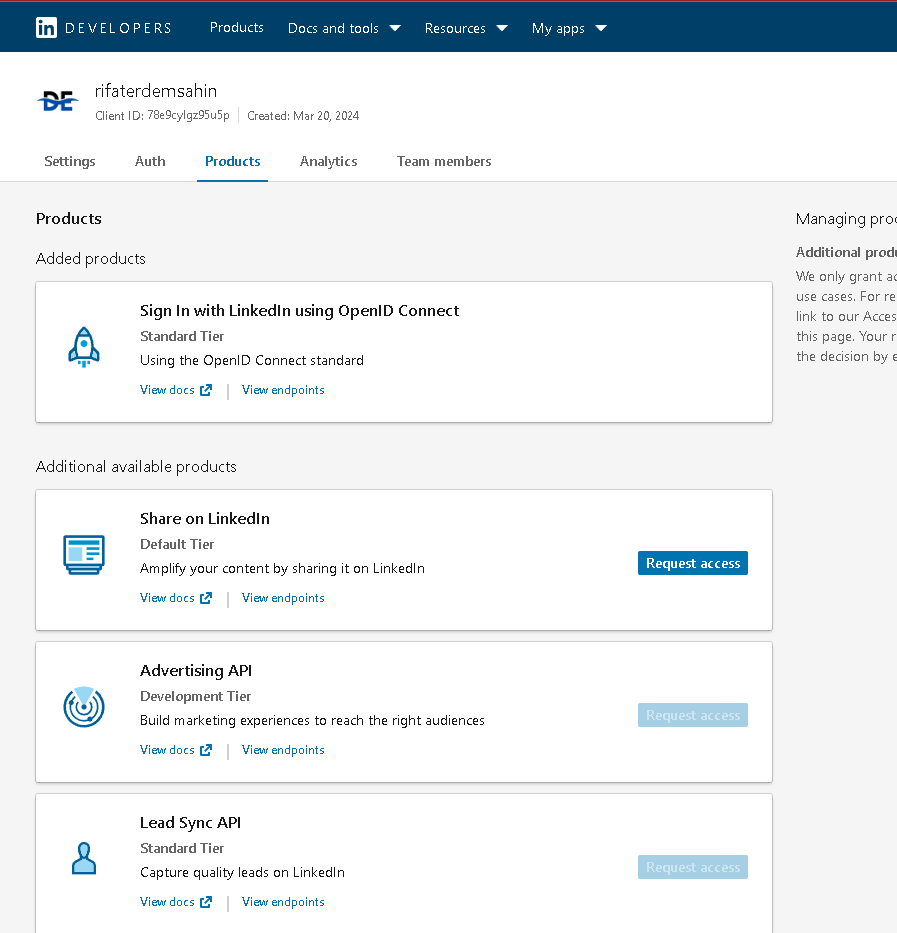Open View docs for Advertising API

[x=176, y=750]
